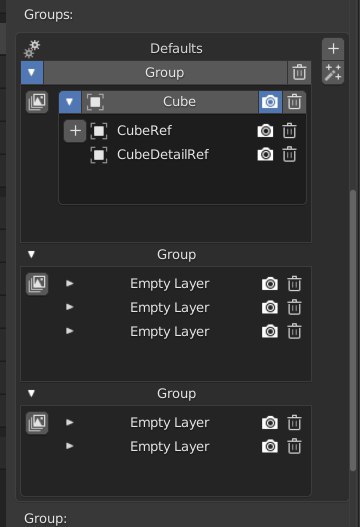The height and width of the screenshot is (527, 360).
Task: Click the object icon left of CubeDetailRef
Action: [x=99, y=155]
